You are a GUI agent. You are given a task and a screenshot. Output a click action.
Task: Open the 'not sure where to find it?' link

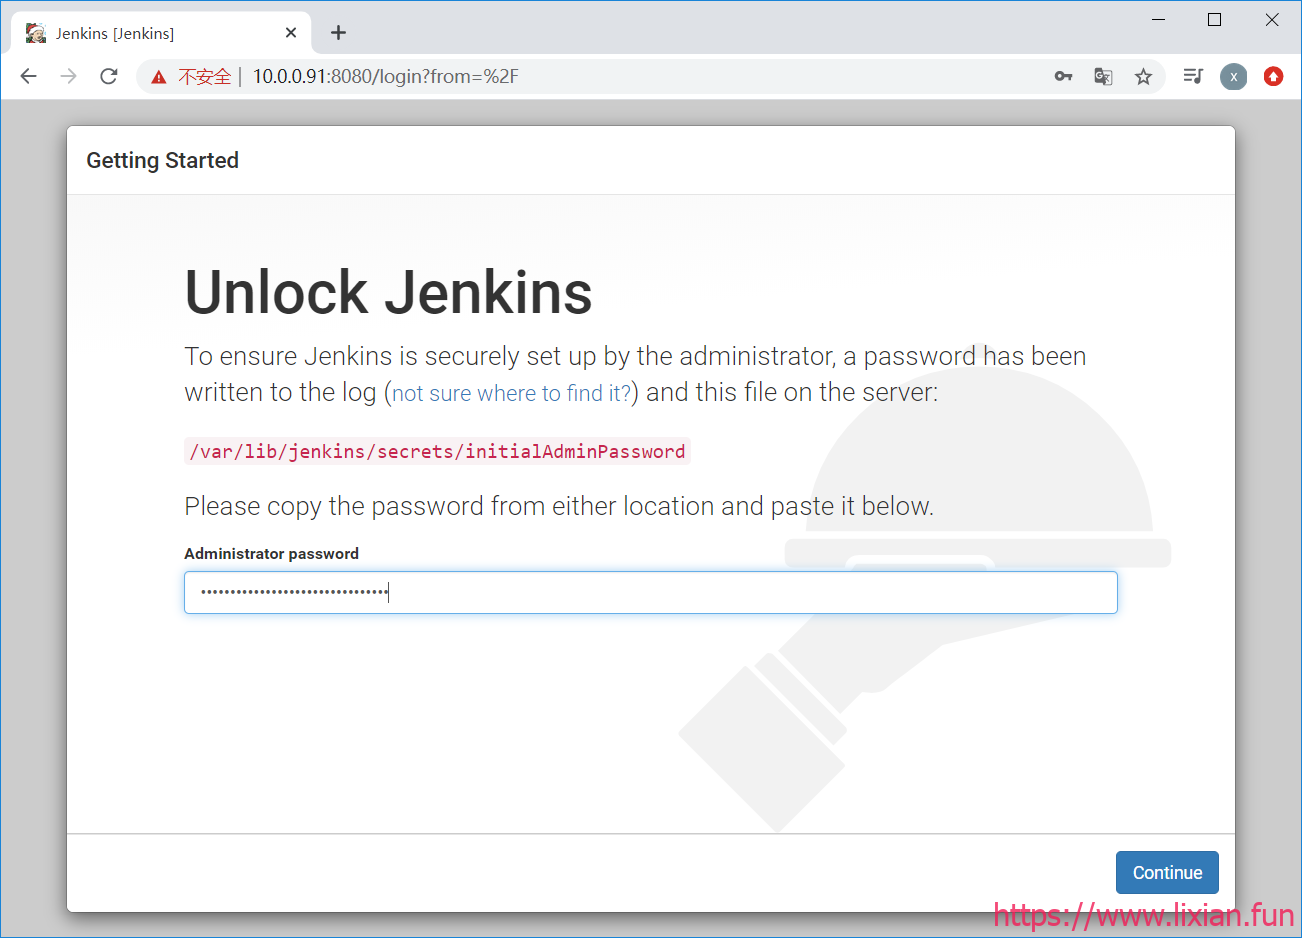click(x=511, y=393)
